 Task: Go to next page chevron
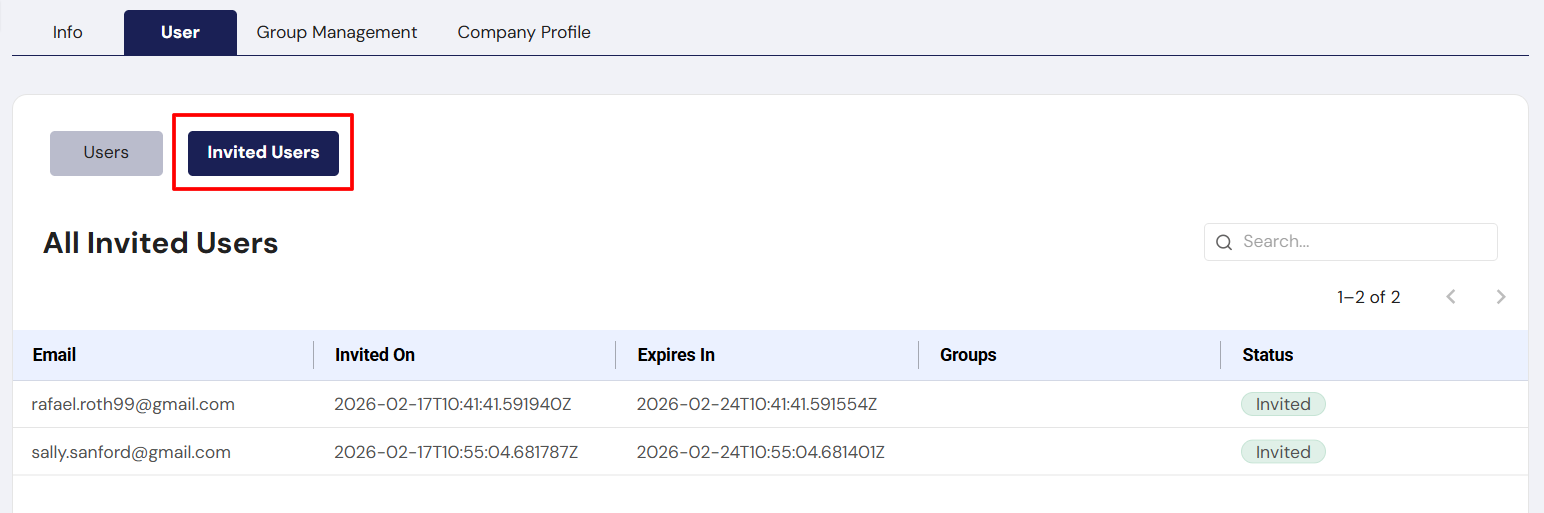click(1500, 297)
